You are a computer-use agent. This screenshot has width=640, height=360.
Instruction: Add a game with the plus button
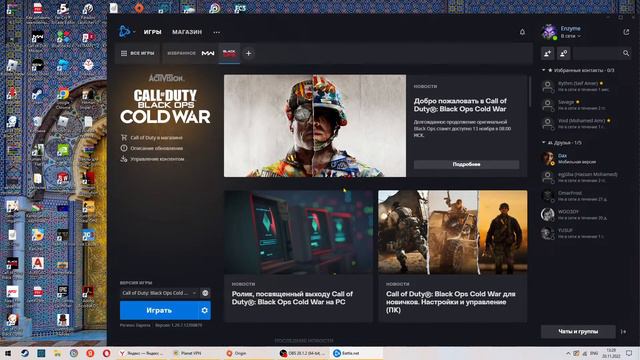(x=248, y=53)
